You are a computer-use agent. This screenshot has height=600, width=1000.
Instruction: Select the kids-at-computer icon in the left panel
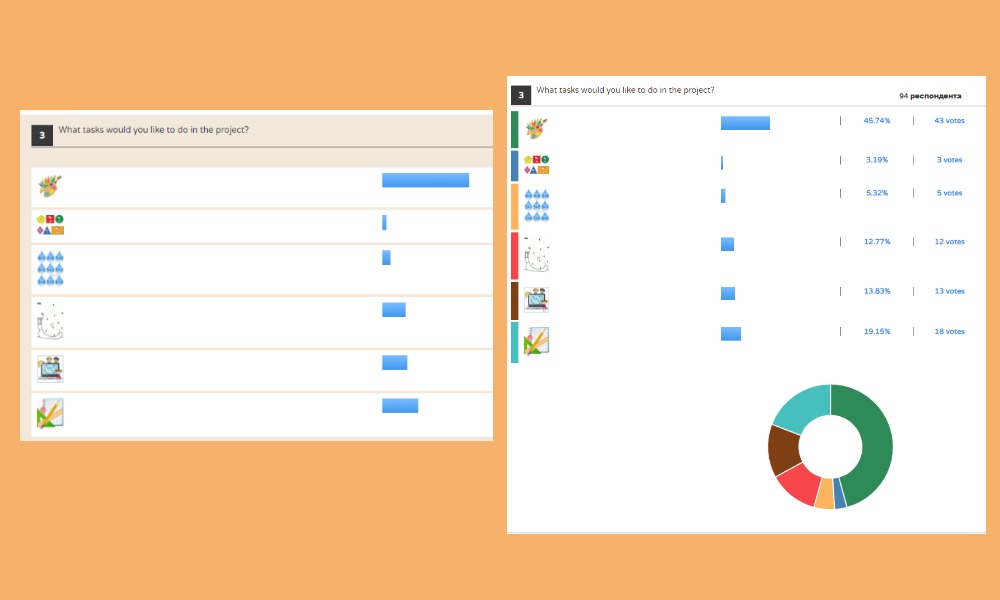click(50, 368)
